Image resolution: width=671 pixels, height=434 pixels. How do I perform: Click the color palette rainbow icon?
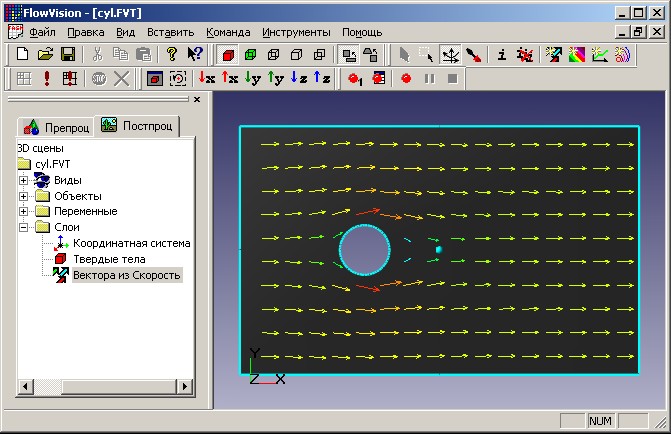[576, 55]
